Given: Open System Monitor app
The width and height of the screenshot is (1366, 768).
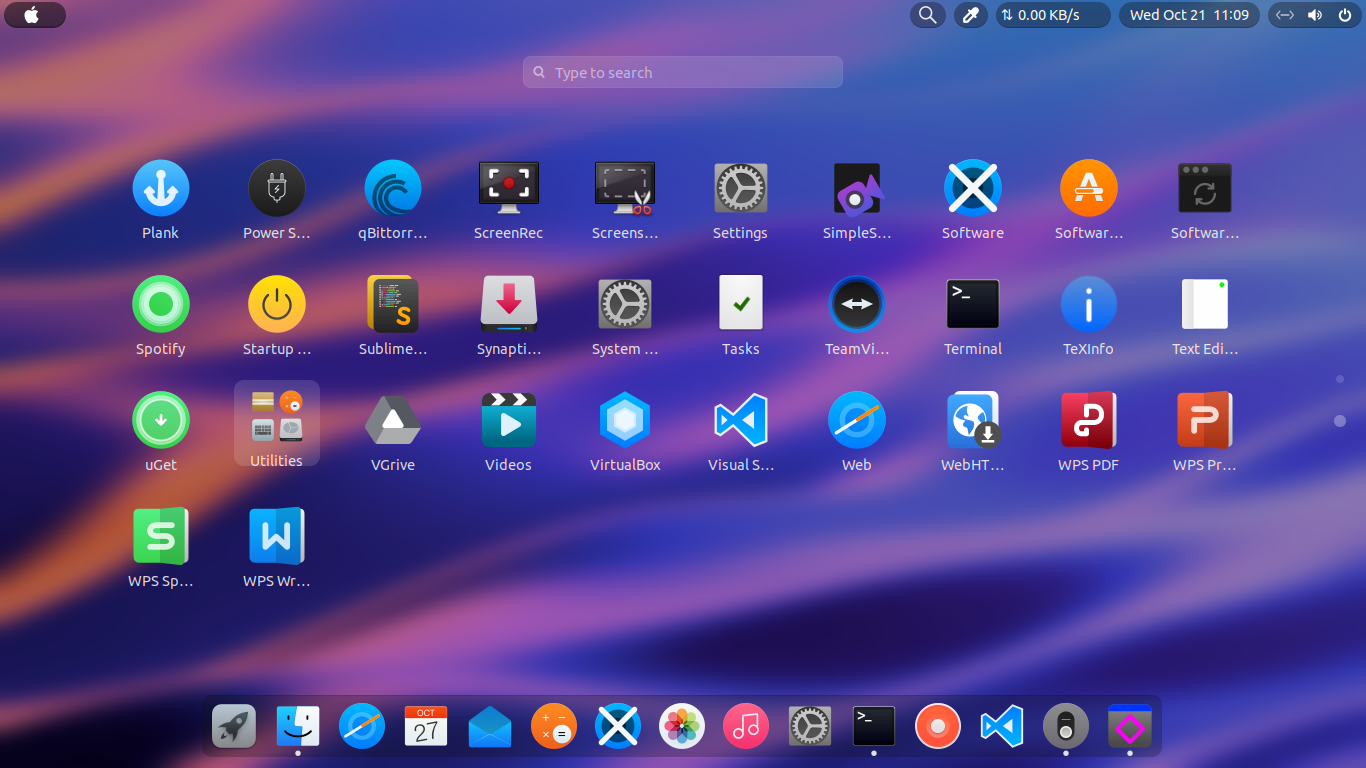Looking at the screenshot, I should coord(624,304).
